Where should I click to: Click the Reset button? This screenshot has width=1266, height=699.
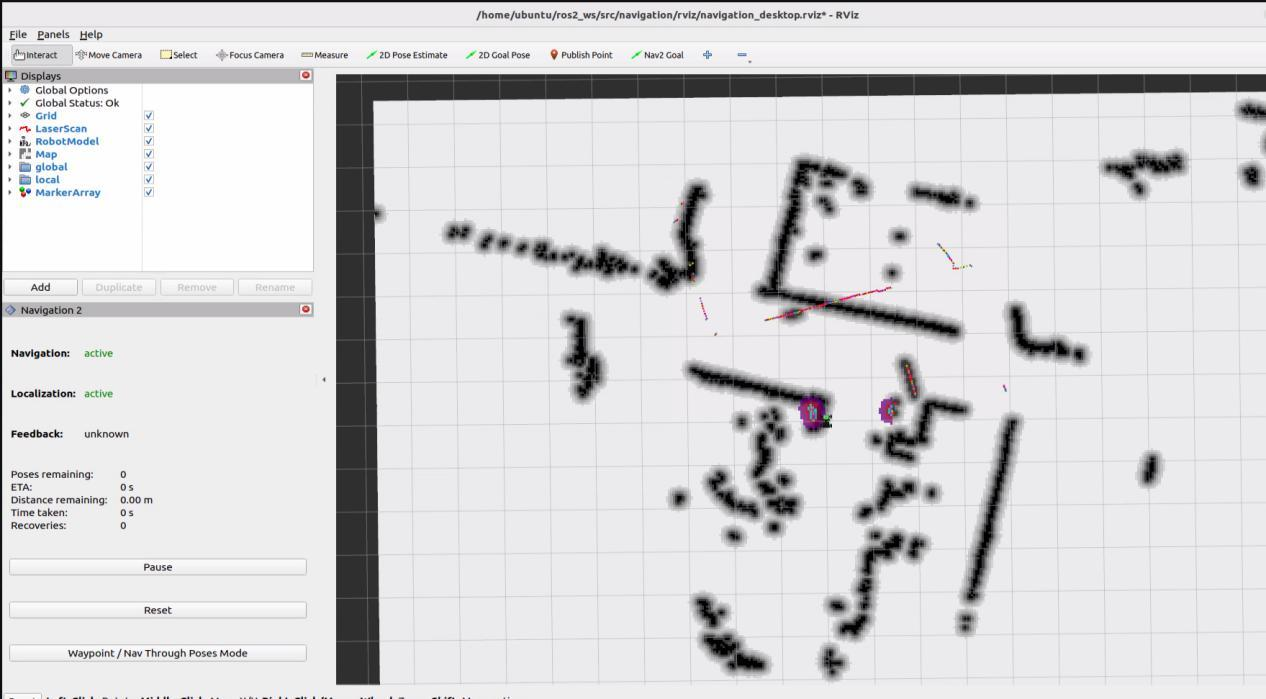click(158, 610)
